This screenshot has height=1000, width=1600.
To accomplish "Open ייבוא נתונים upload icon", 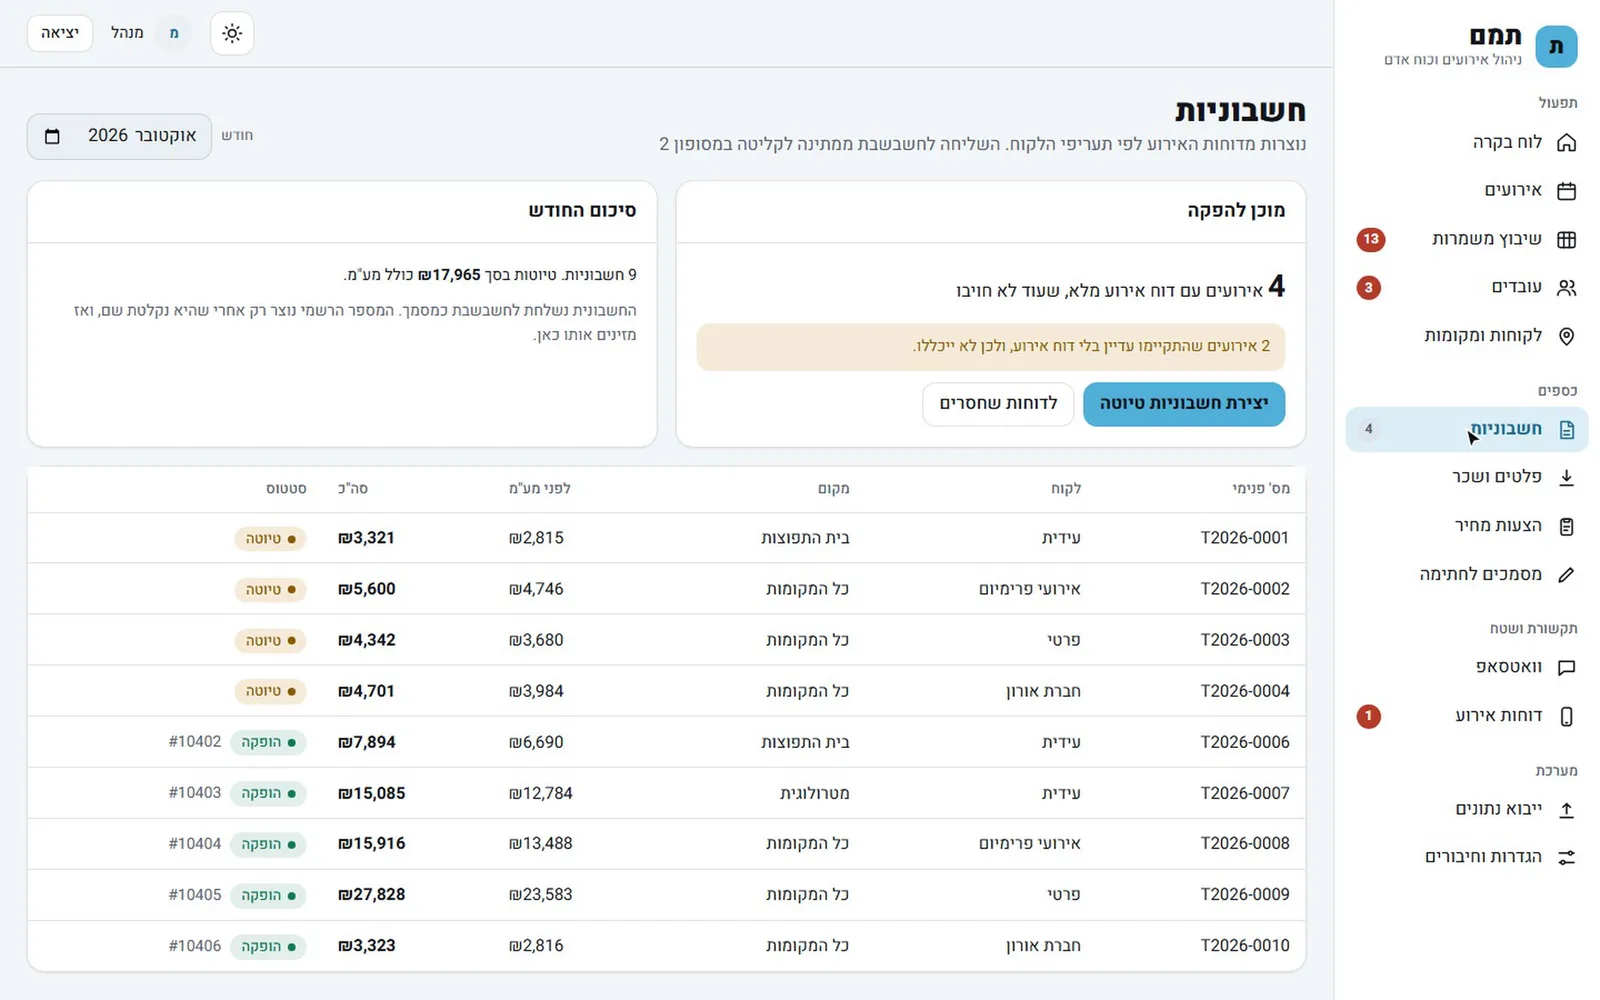I will [1566, 809].
